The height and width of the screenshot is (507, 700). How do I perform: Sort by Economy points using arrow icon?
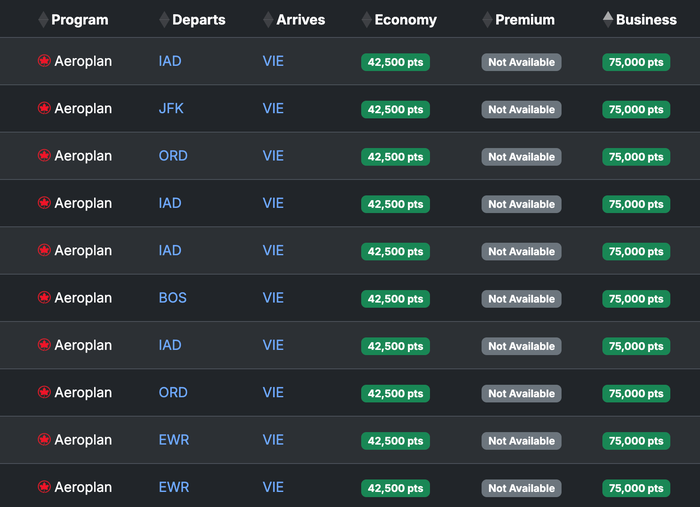tap(367, 20)
